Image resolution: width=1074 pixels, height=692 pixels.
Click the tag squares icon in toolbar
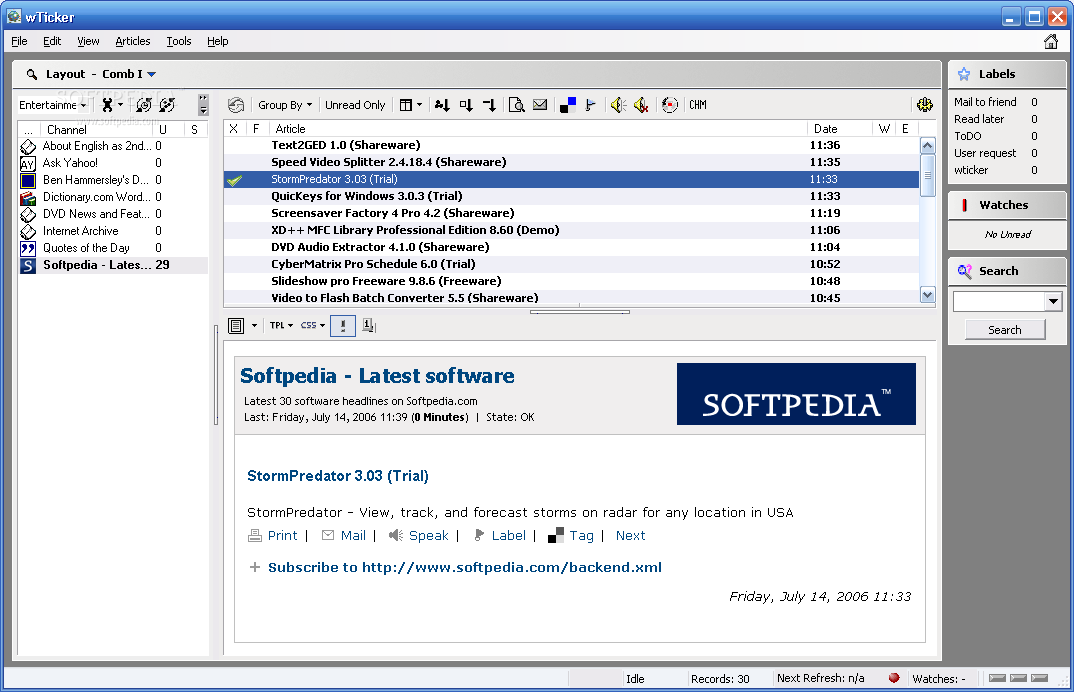pos(568,105)
